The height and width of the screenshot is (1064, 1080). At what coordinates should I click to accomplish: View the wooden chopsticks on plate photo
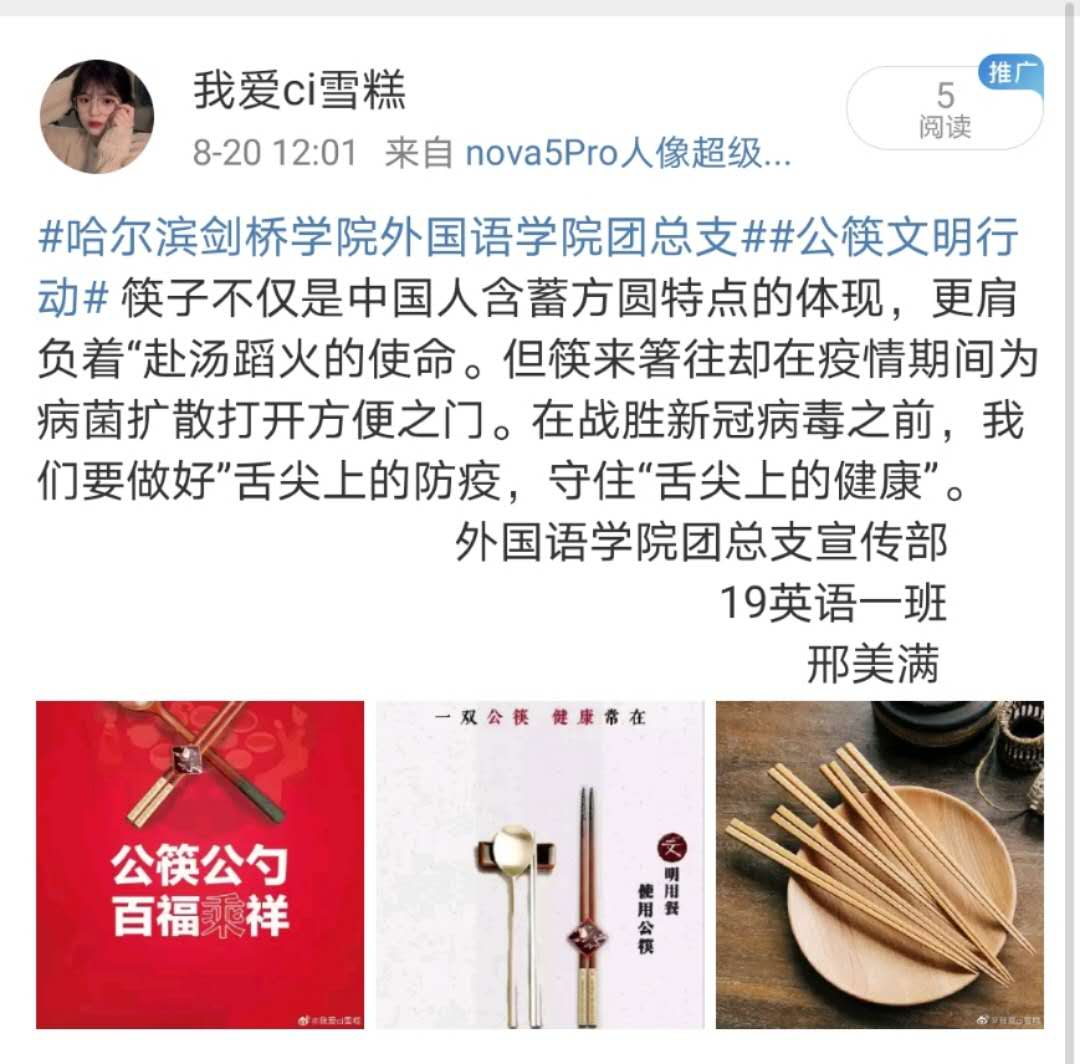tap(880, 865)
